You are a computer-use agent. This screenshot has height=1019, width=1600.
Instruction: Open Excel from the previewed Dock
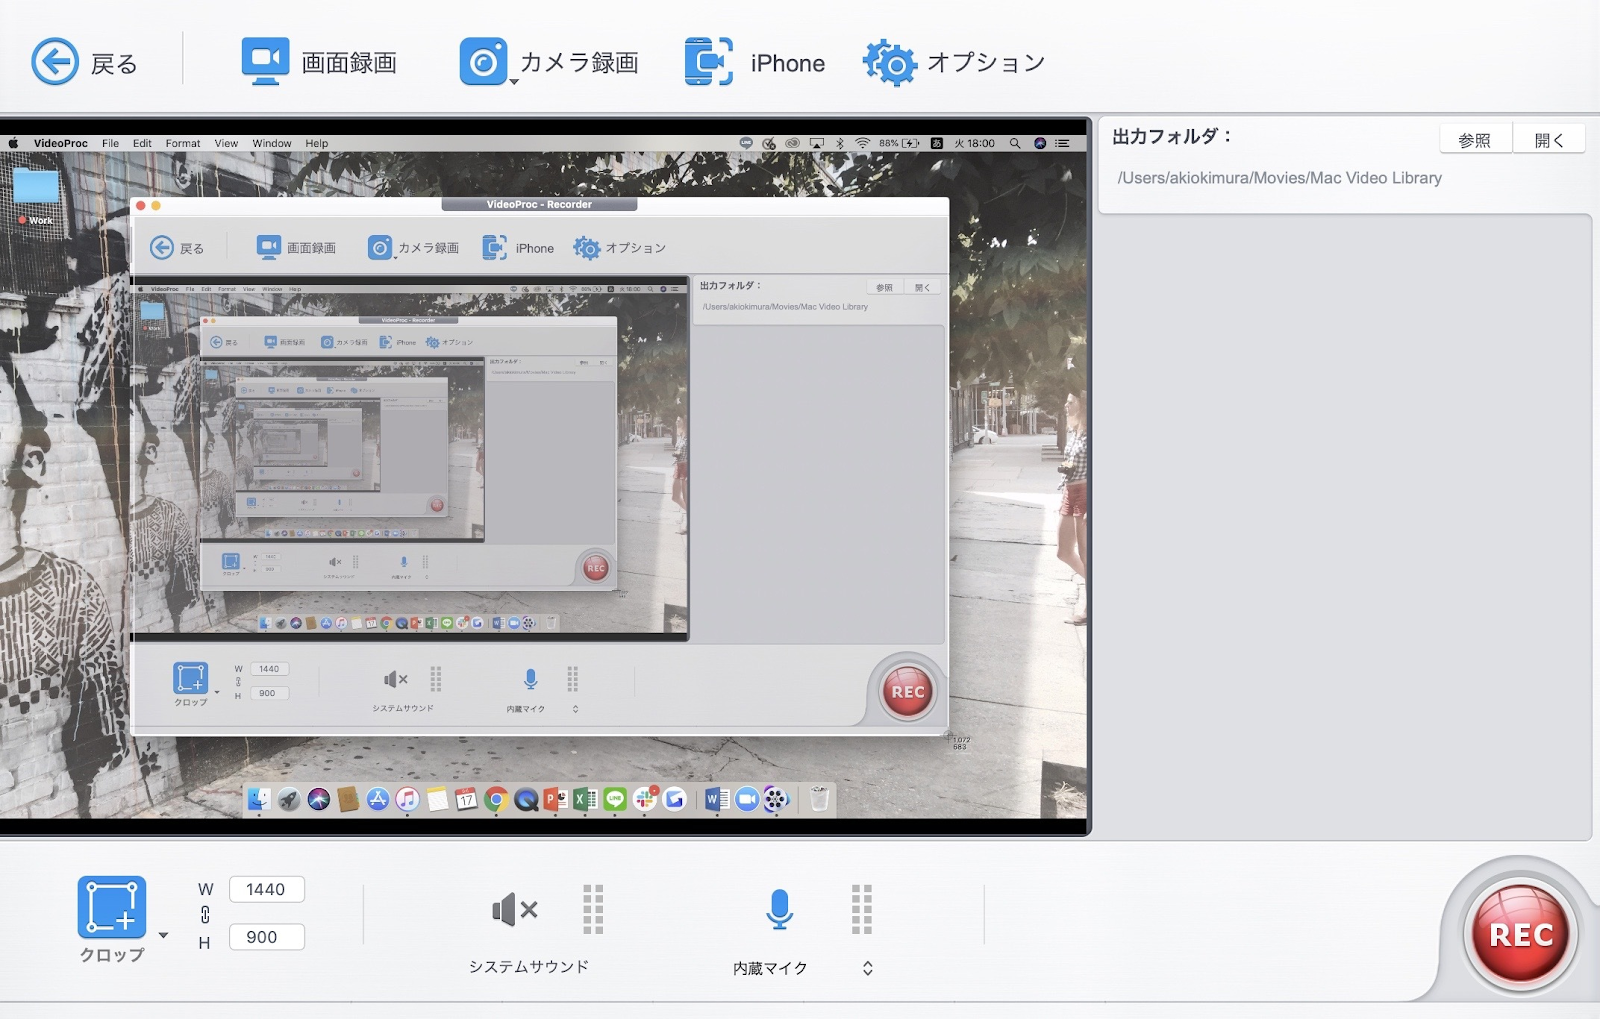click(x=585, y=799)
